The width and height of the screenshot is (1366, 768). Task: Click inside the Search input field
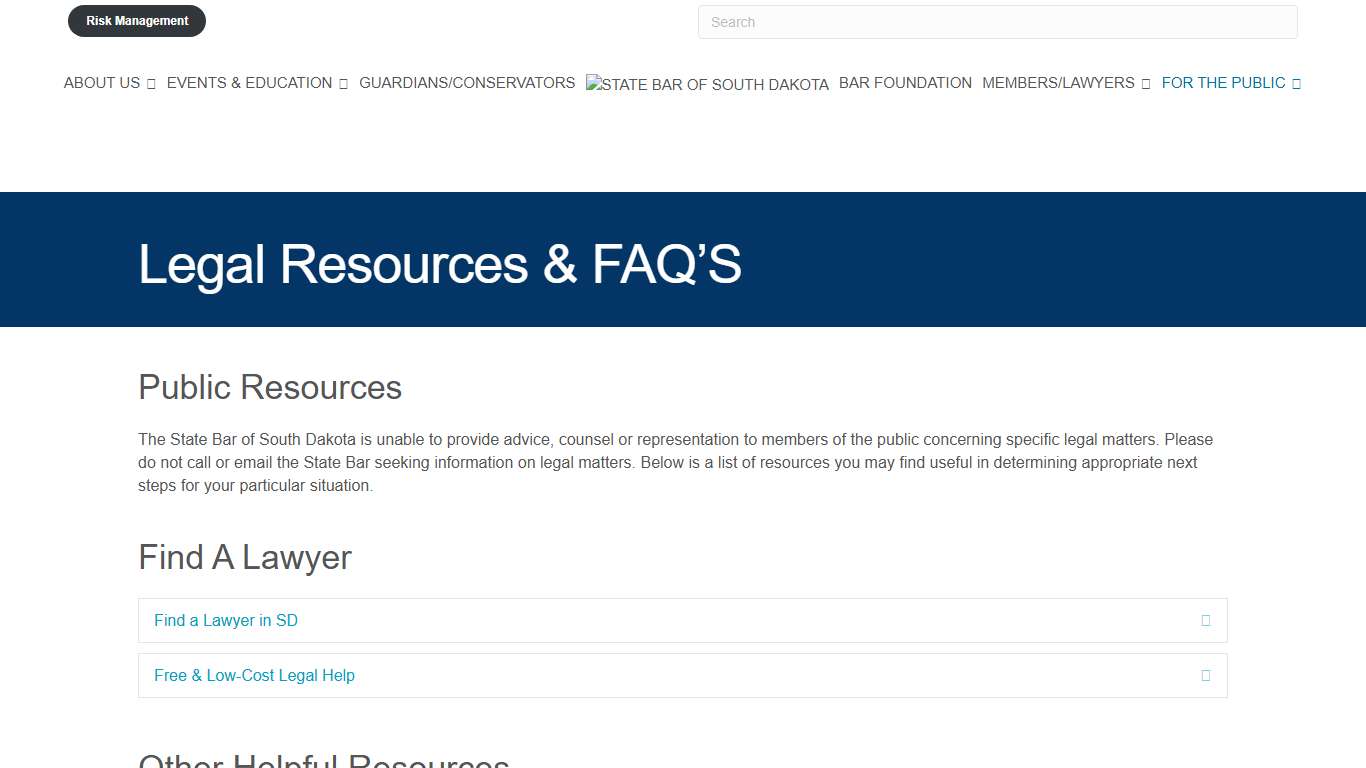(997, 21)
